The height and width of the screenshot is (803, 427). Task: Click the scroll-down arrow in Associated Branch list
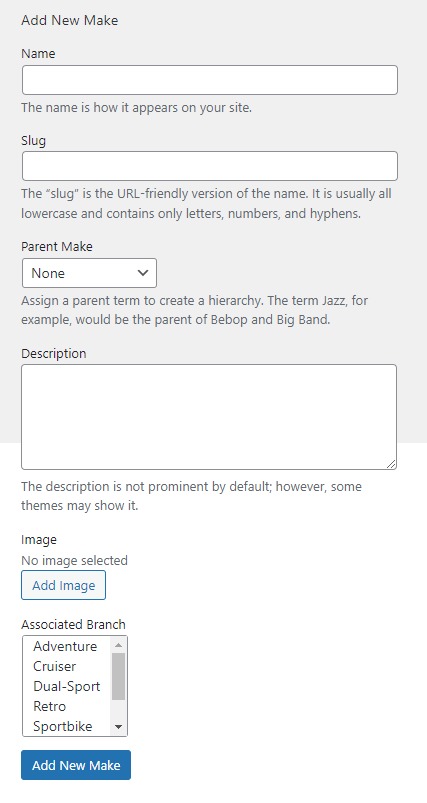[119, 727]
